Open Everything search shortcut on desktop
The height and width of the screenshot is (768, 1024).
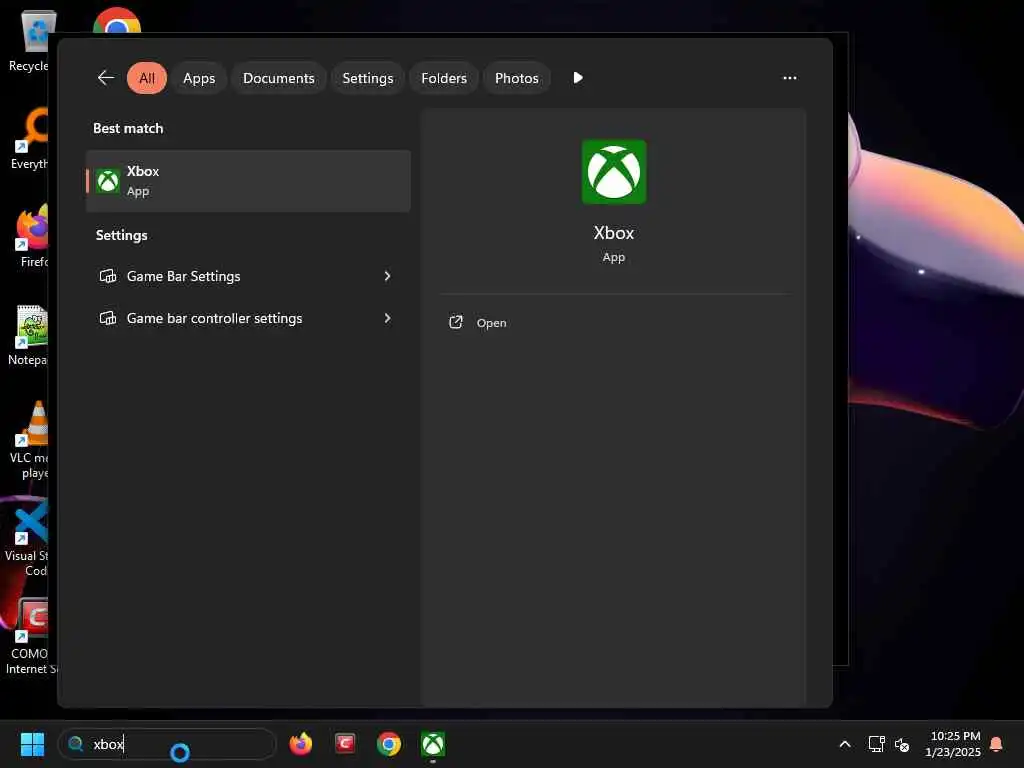click(31, 138)
